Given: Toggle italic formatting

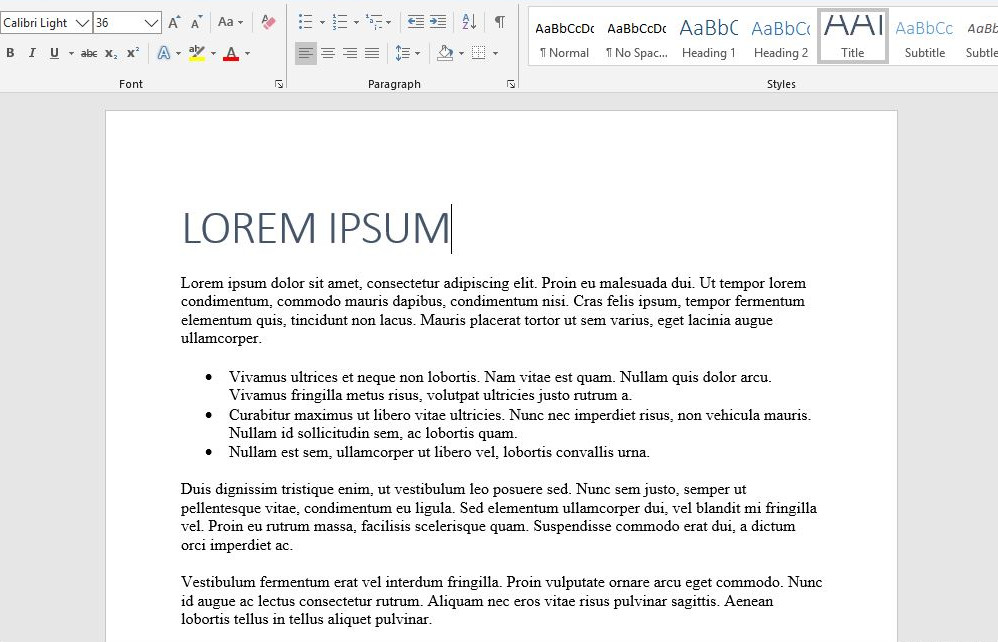Looking at the screenshot, I should point(32,53).
